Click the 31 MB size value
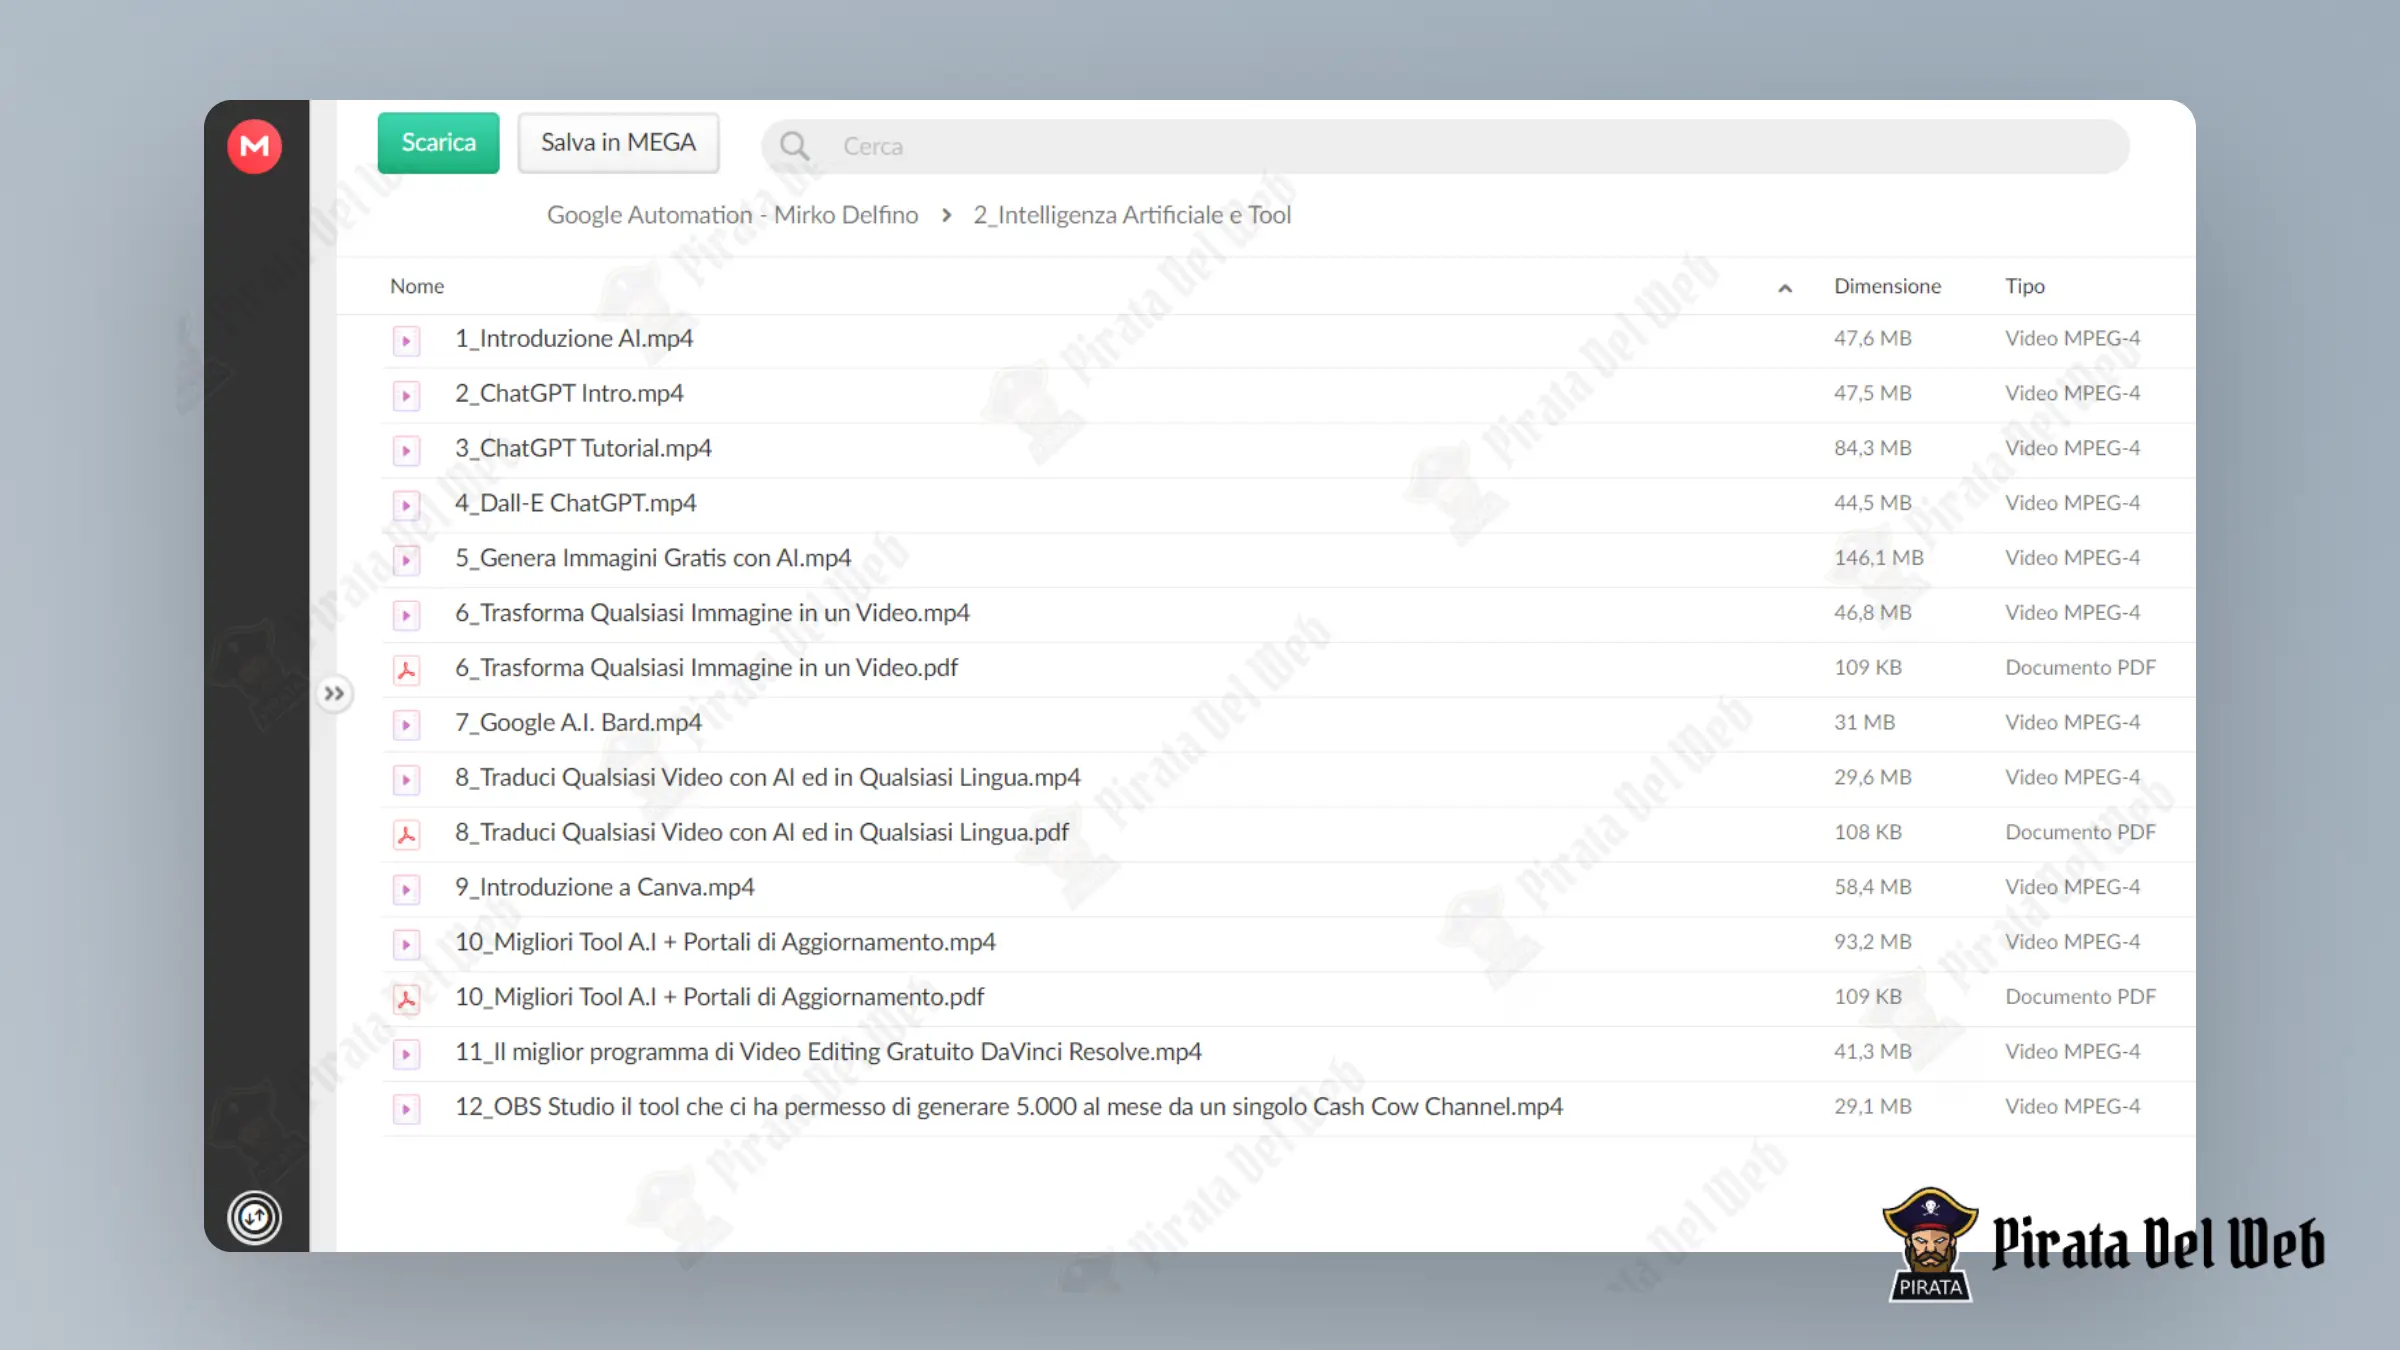The image size is (2400, 1350). point(1865,722)
